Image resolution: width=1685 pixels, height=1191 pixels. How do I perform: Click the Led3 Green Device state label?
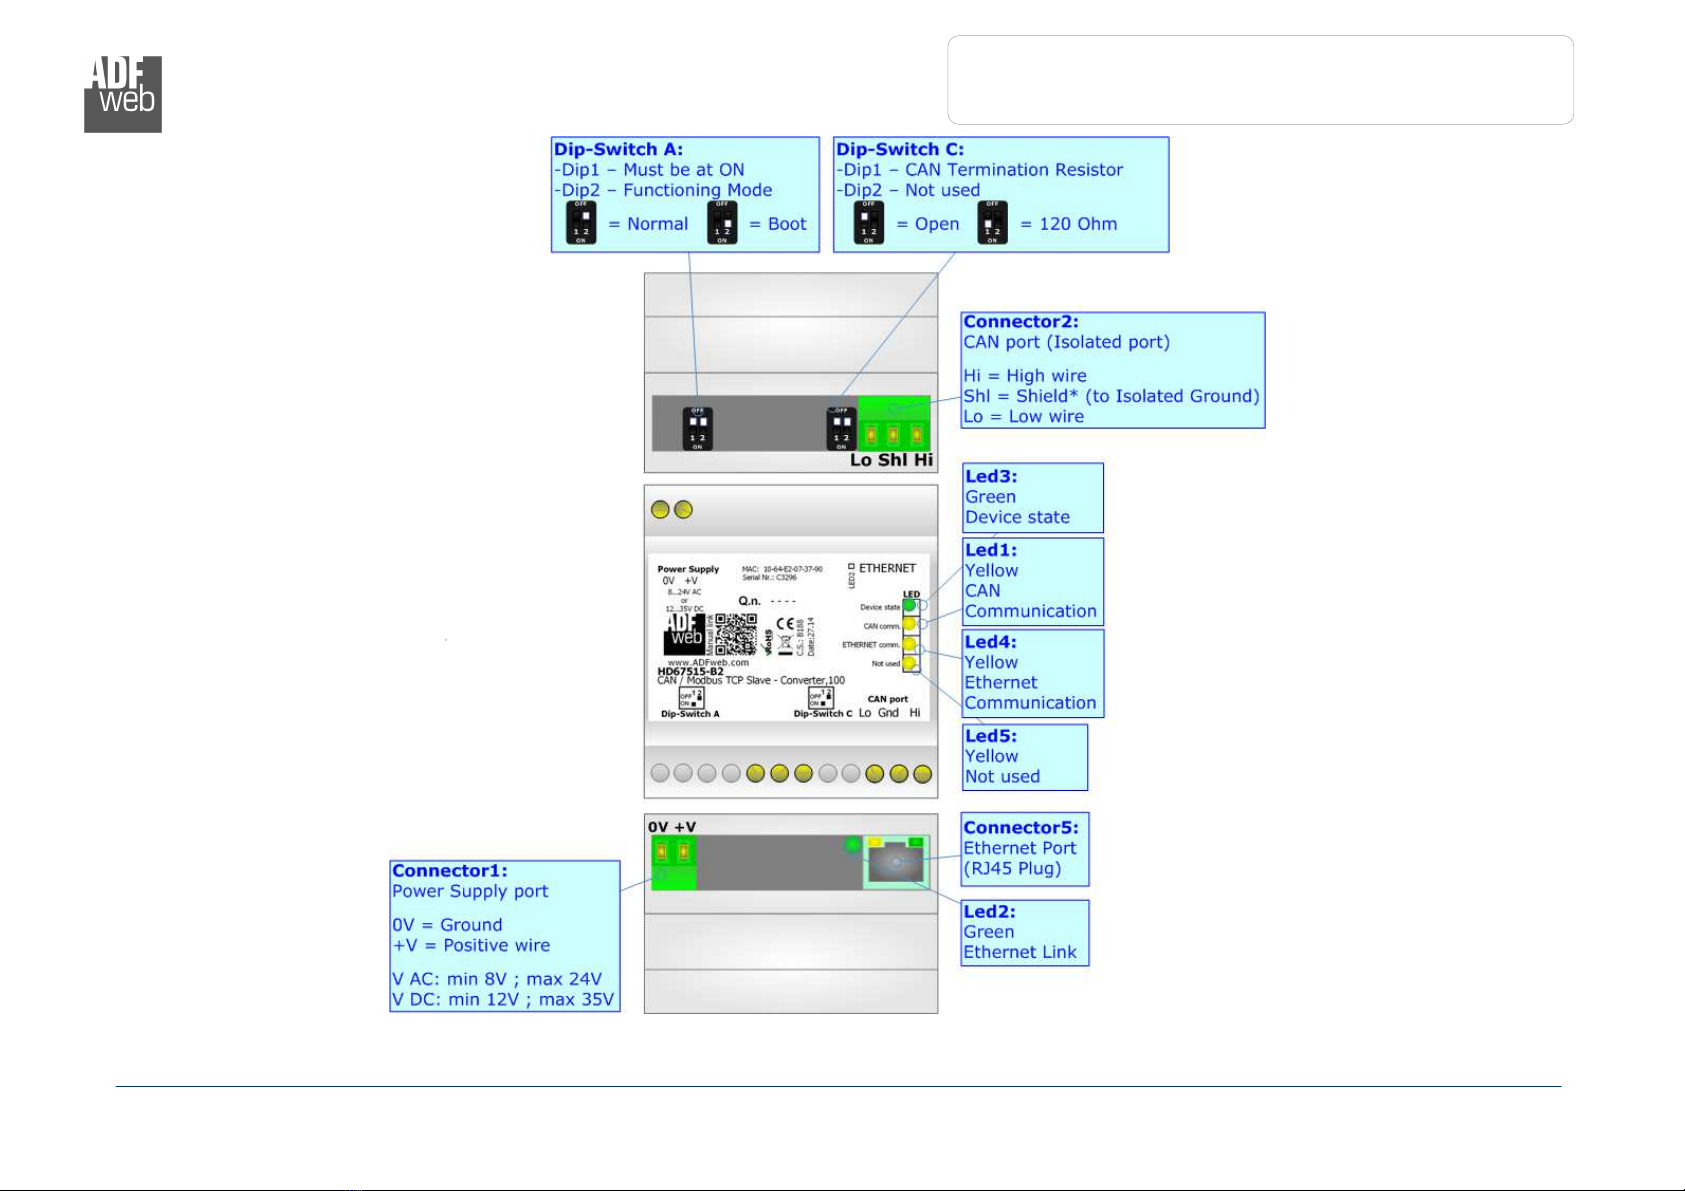point(1033,497)
